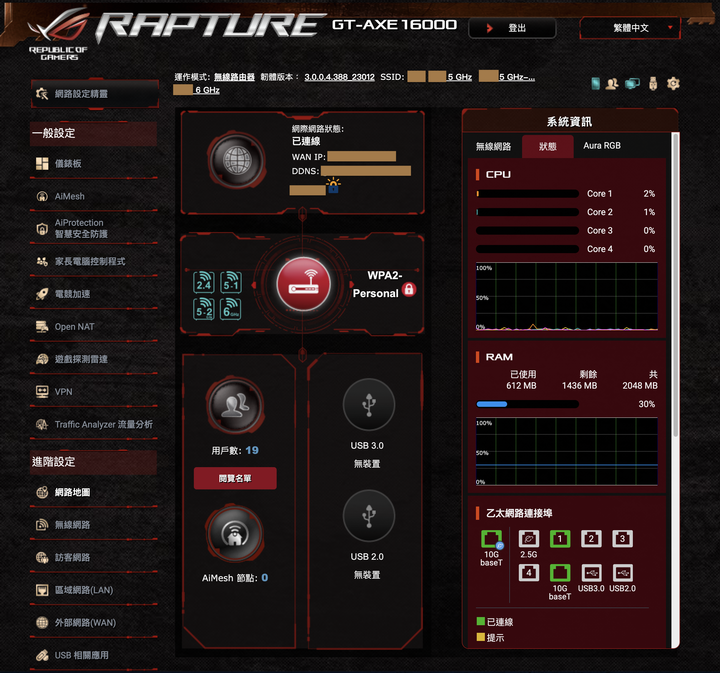Viewport: 720px width, 673px height.
Task: Open 家長電腦控制程式 parental controls
Action: [x=94, y=262]
